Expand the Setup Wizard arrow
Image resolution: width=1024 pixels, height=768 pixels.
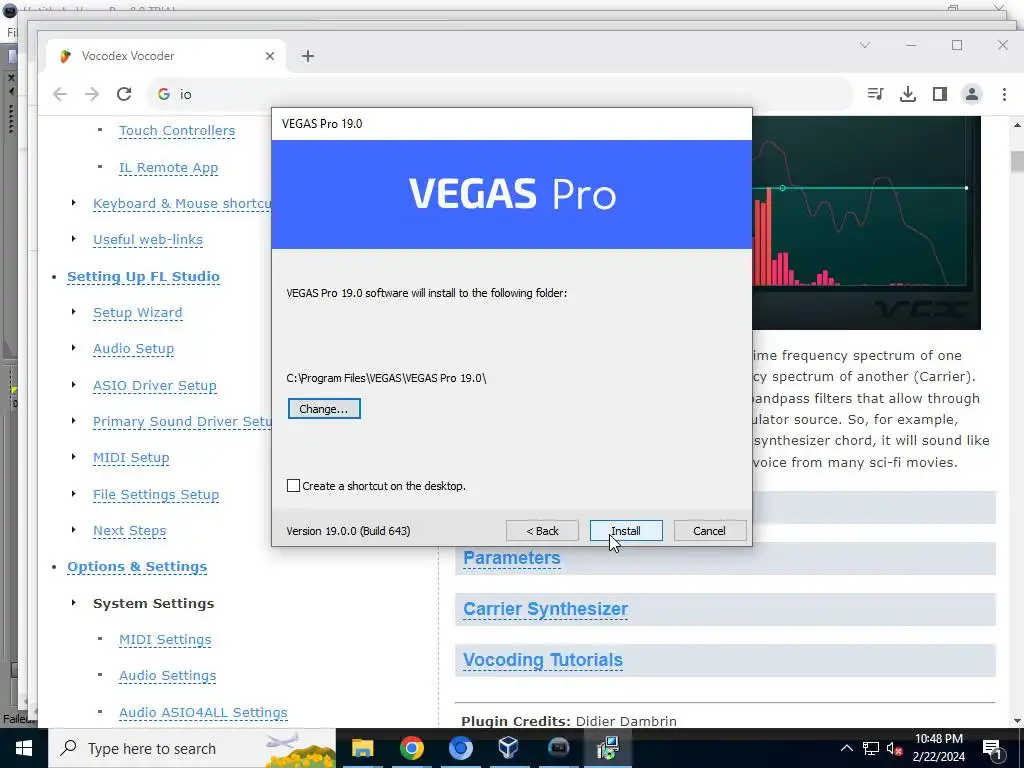(73, 312)
